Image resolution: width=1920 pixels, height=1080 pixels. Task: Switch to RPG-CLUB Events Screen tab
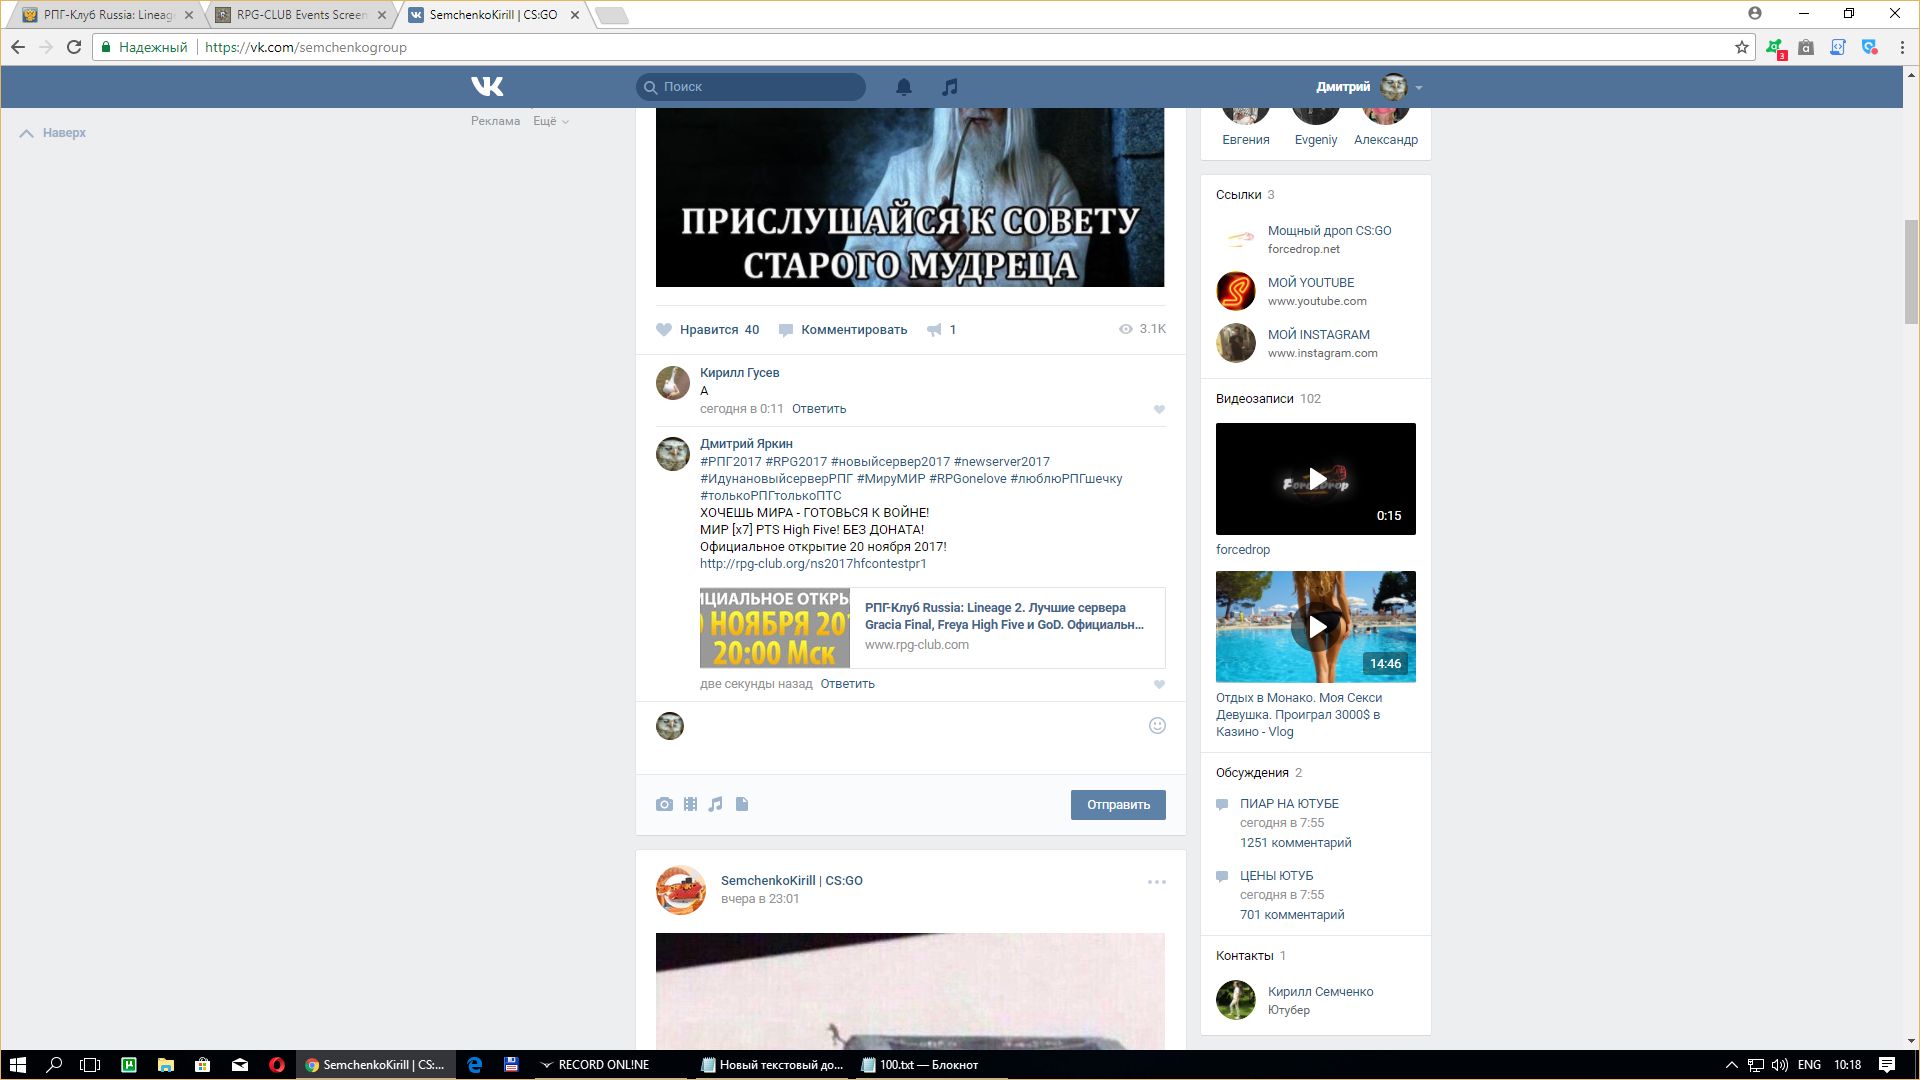(301, 15)
